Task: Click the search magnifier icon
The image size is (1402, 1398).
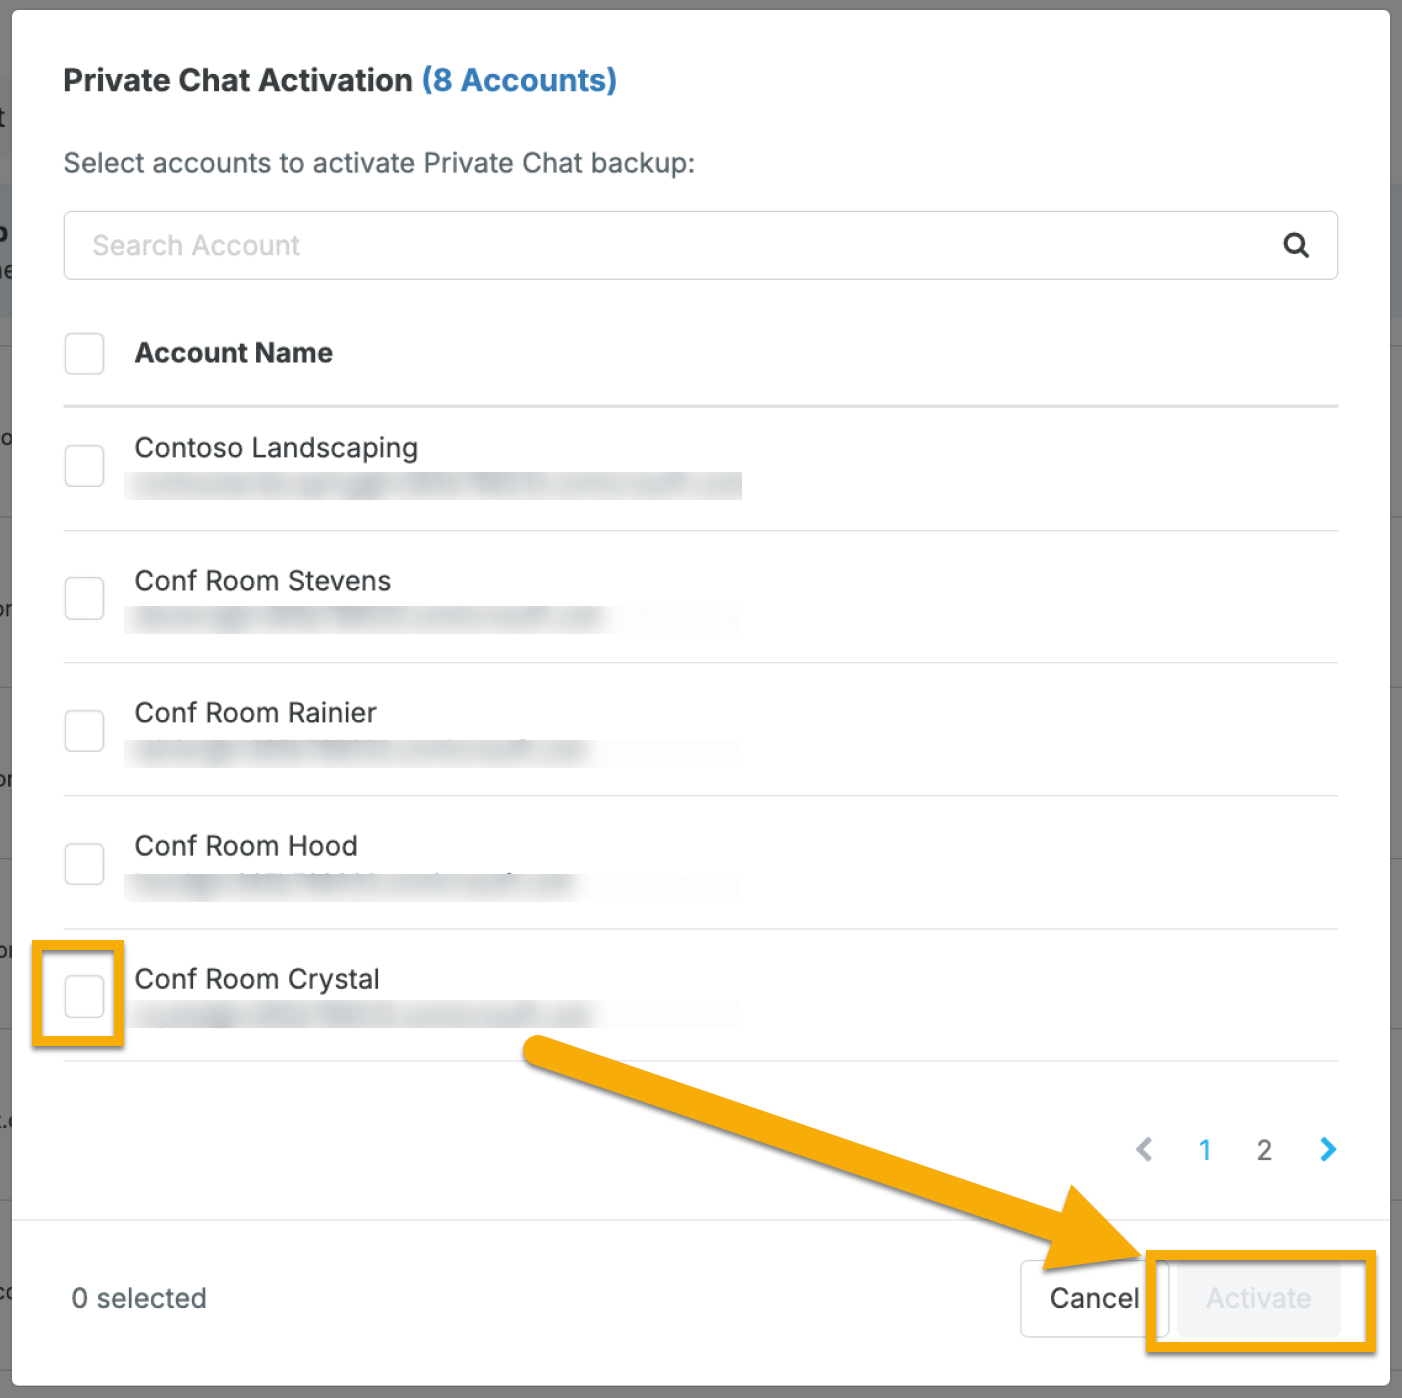Action: 1296,245
